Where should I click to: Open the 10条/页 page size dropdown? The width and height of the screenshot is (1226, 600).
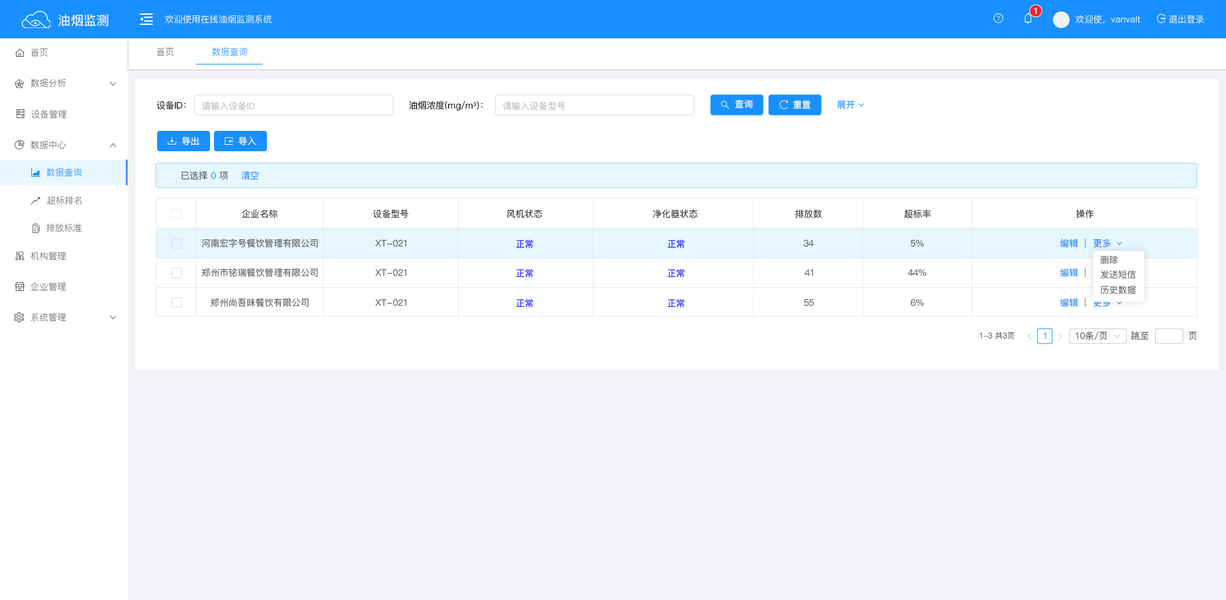tap(1098, 336)
